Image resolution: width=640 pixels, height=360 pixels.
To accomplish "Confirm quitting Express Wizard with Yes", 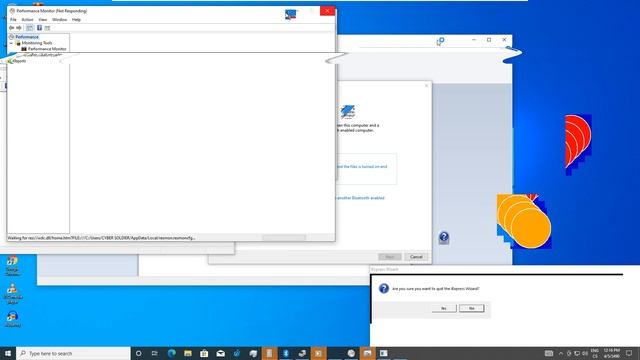I will [x=444, y=308].
